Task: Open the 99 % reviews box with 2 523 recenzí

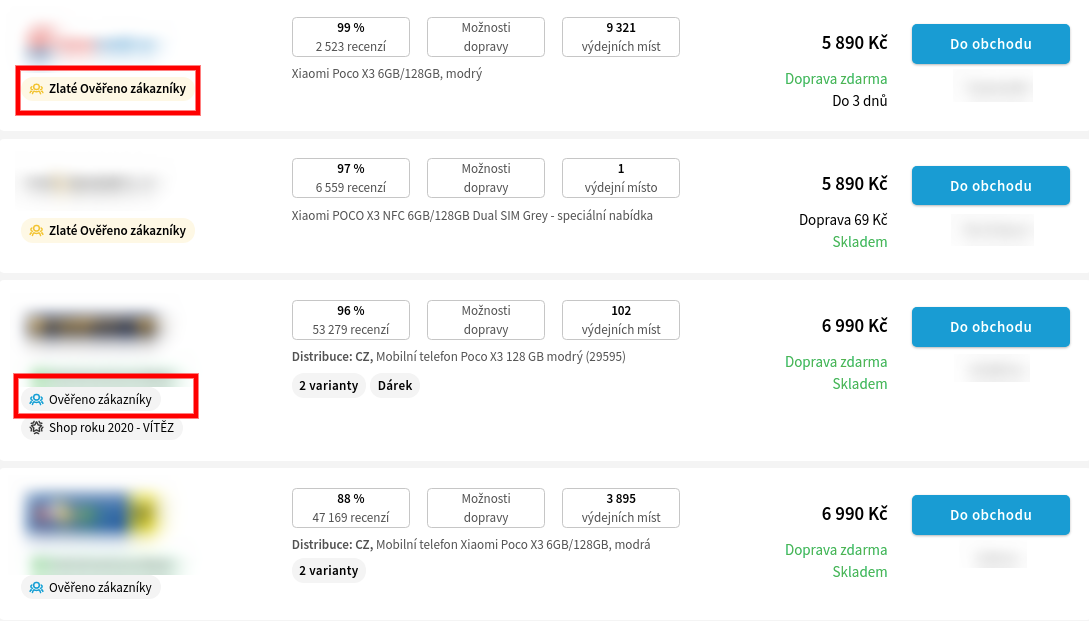Action: 351,37
